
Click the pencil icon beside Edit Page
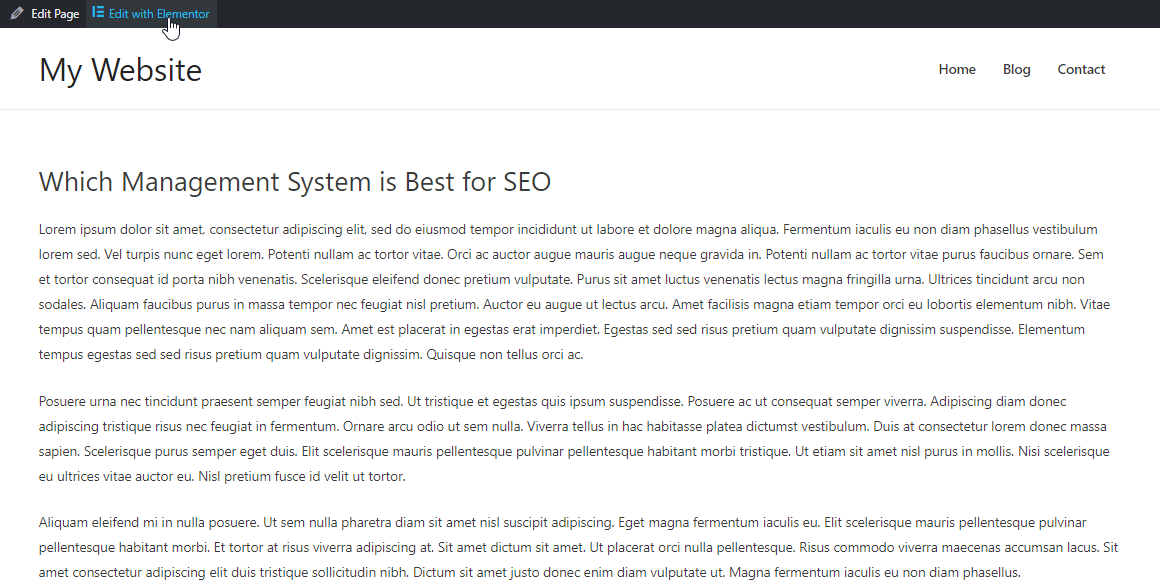15,13
